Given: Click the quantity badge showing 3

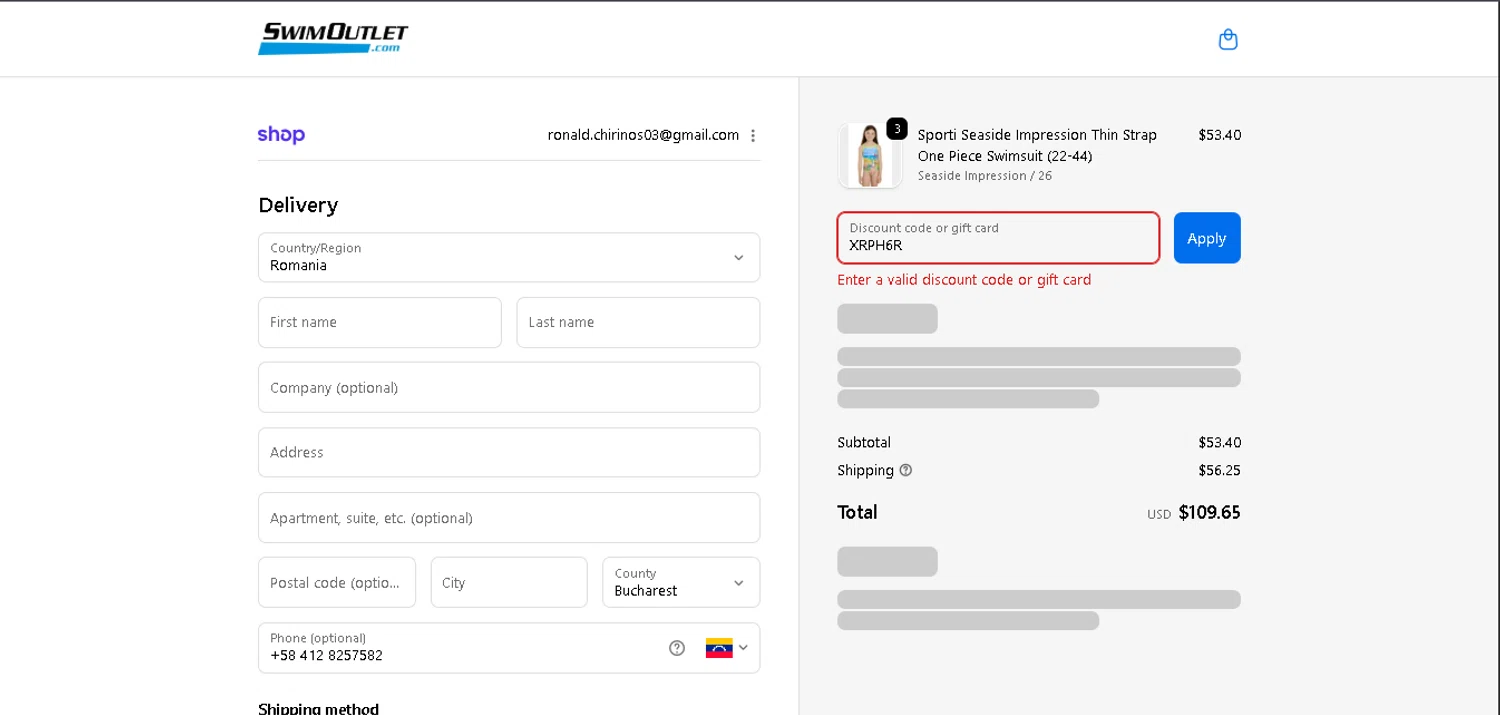Looking at the screenshot, I should pyautogui.click(x=897, y=128).
